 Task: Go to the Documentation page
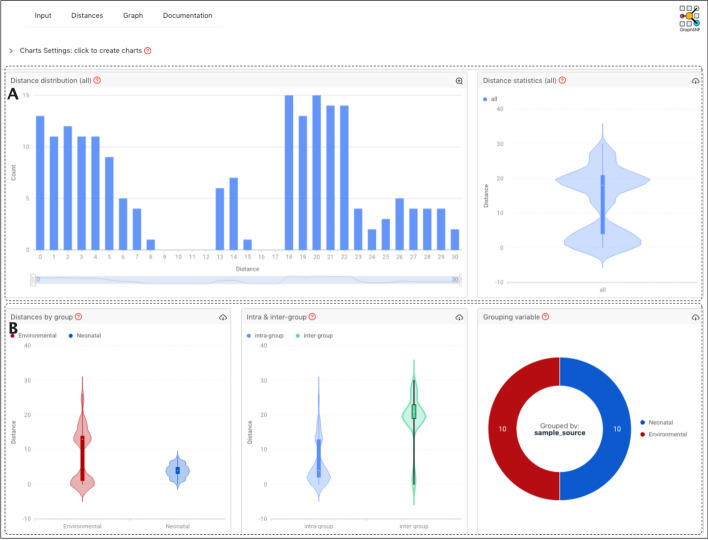tap(187, 16)
